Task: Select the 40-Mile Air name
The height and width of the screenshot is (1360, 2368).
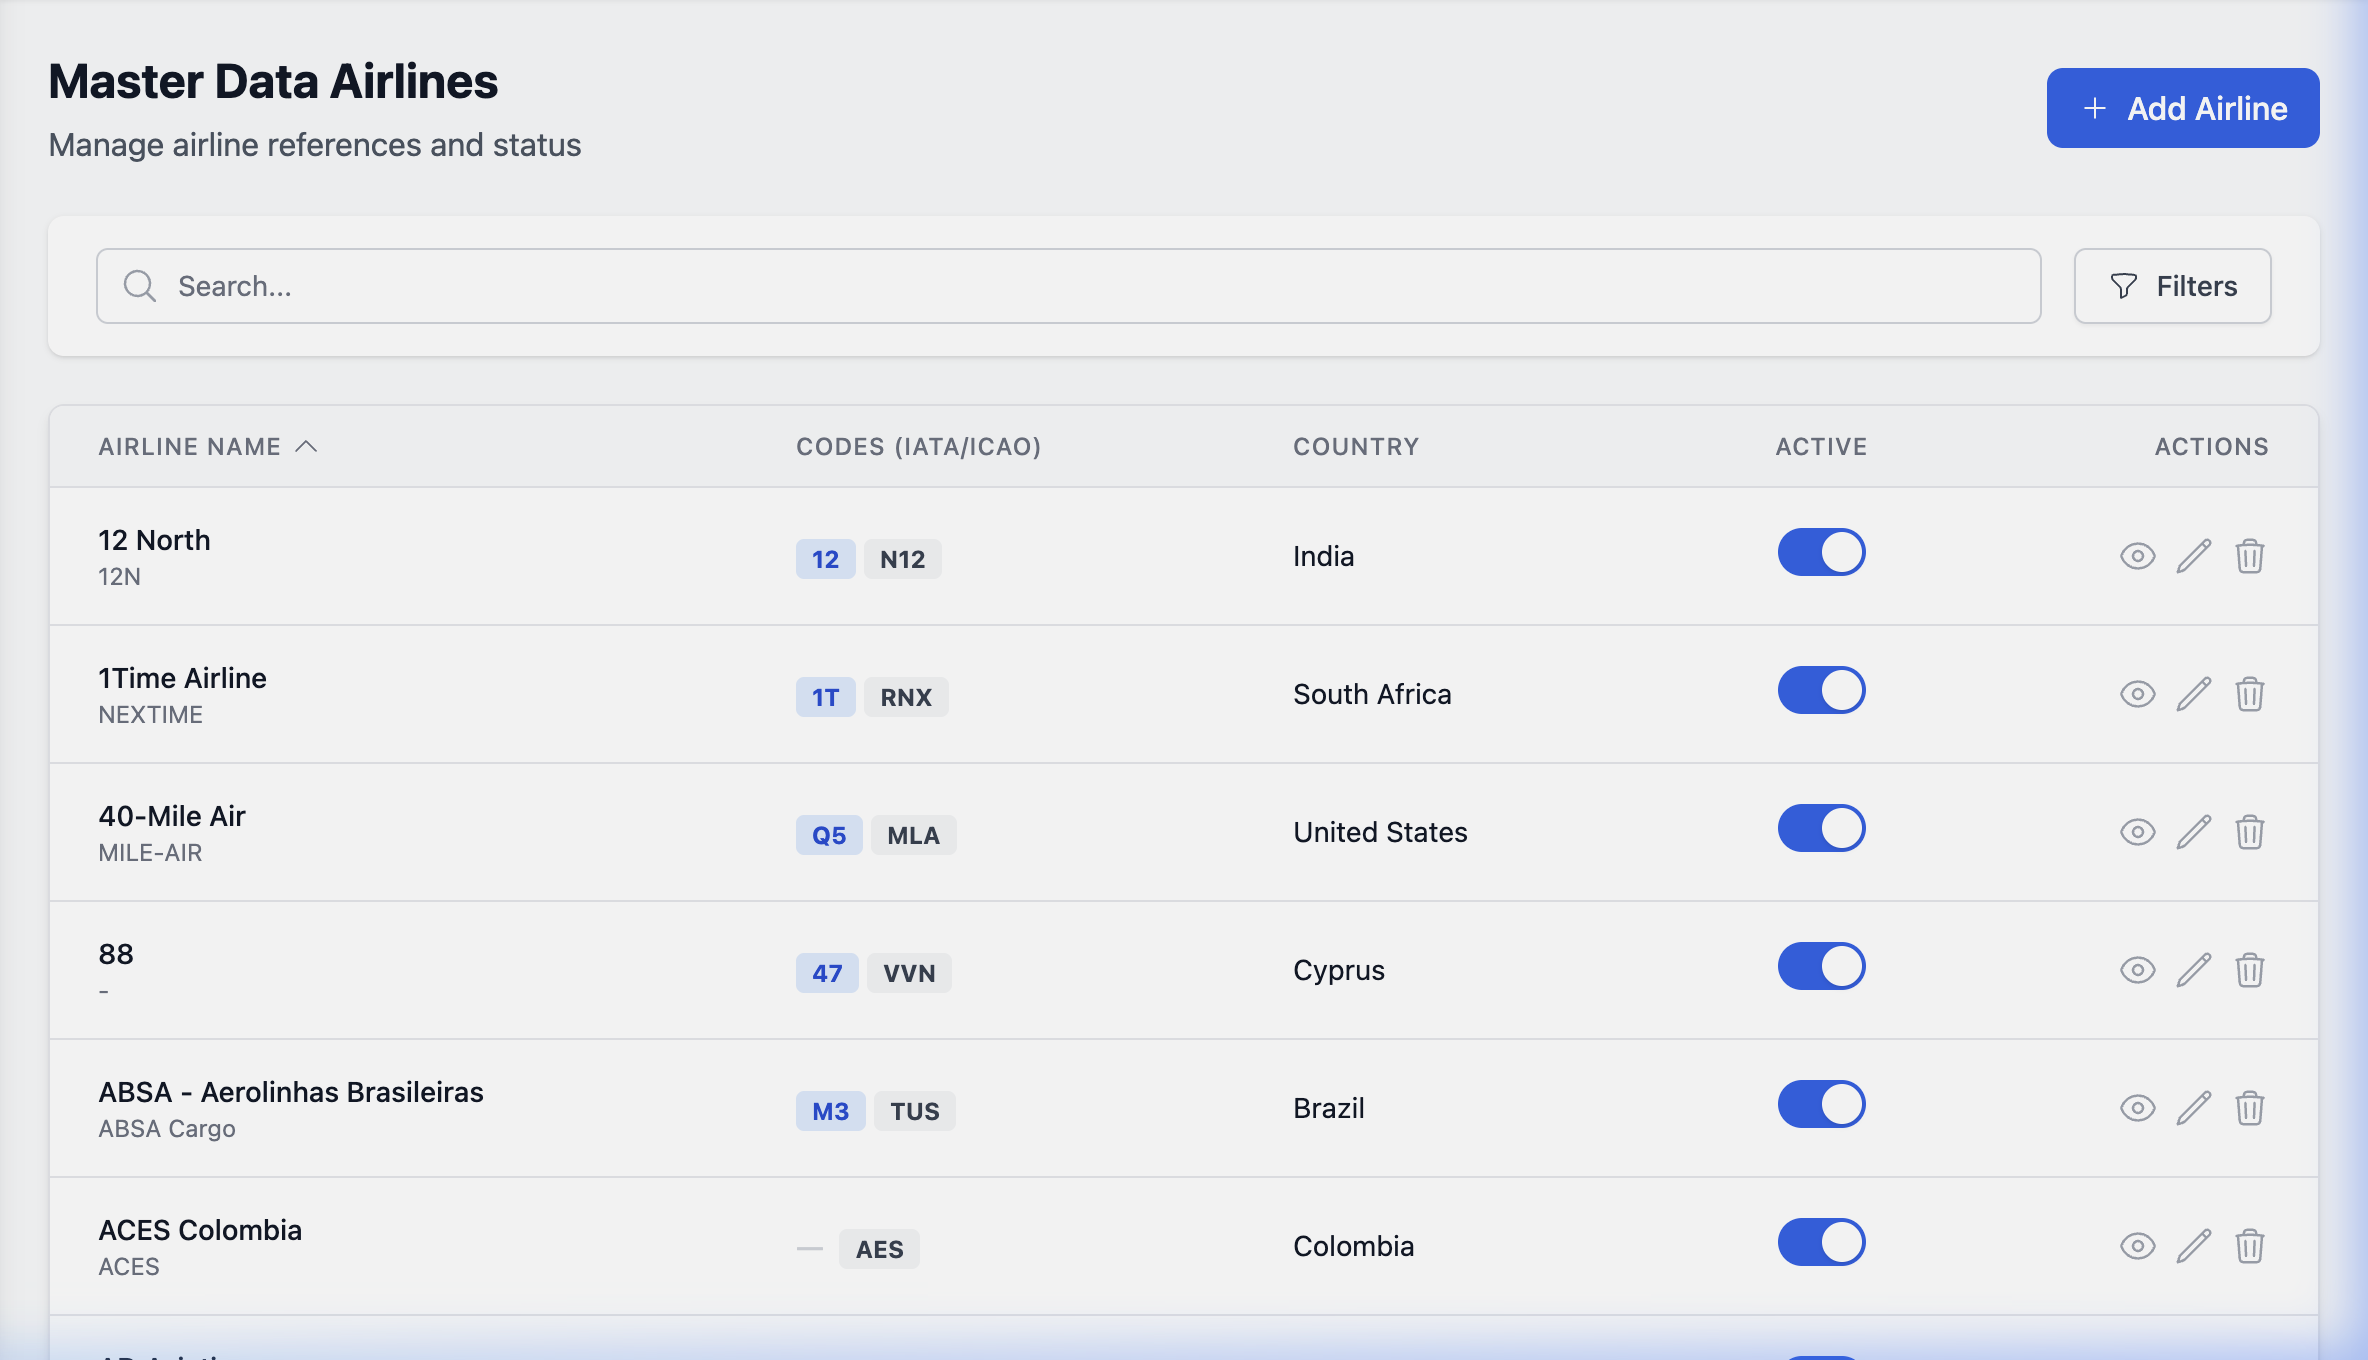Action: (x=172, y=816)
